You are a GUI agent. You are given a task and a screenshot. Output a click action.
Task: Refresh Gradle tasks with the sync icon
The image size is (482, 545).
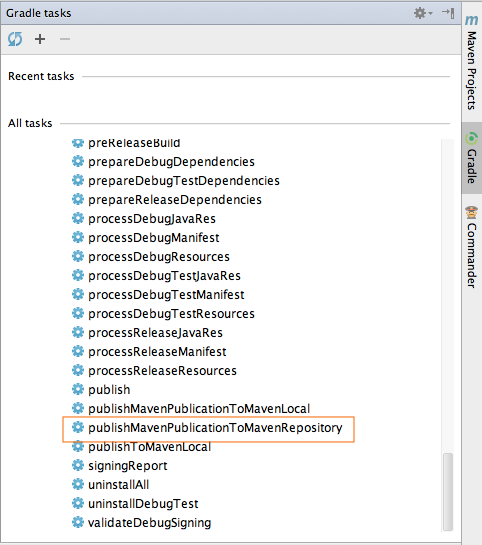click(x=15, y=39)
